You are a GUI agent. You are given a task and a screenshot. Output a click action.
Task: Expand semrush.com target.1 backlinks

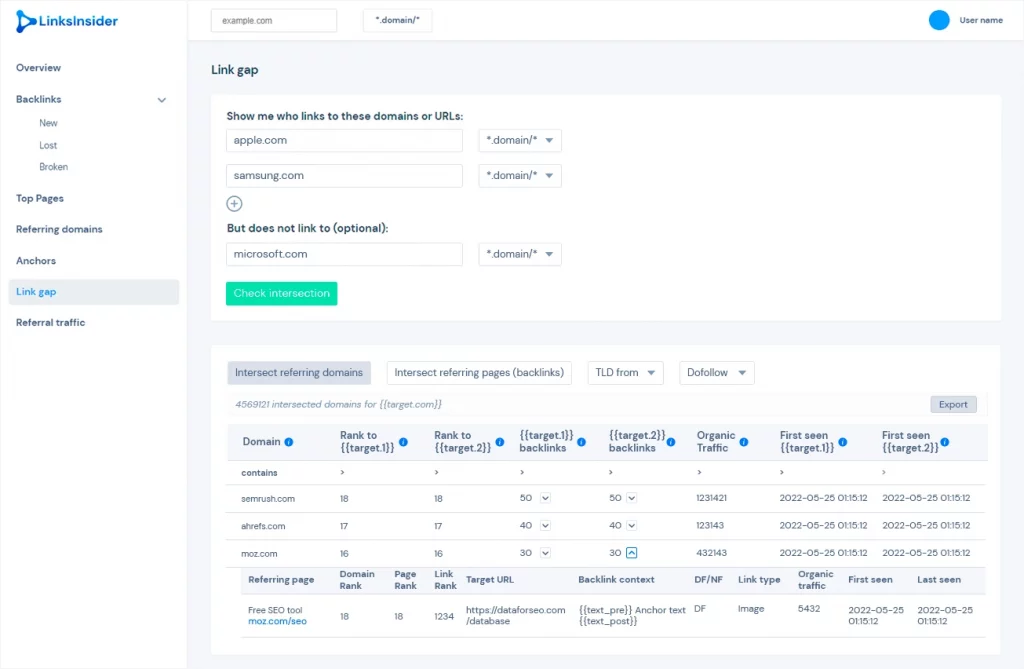(545, 498)
